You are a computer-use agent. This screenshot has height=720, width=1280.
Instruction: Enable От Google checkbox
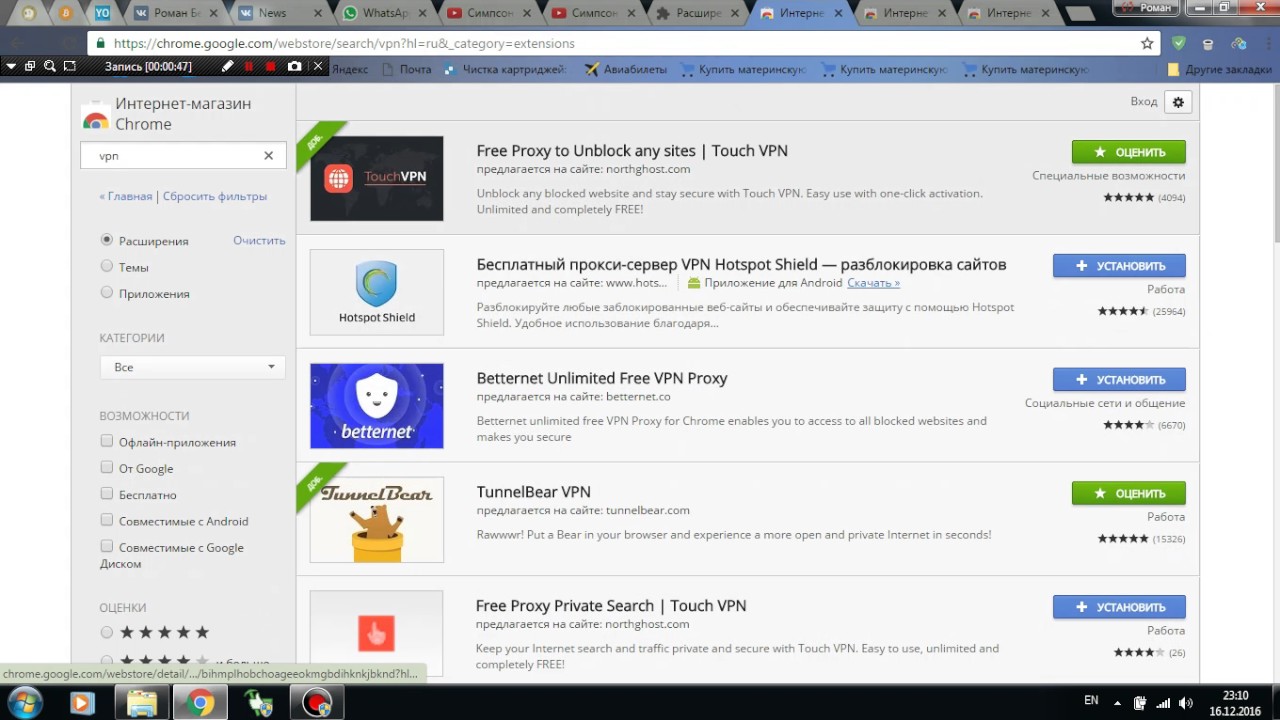pos(107,467)
